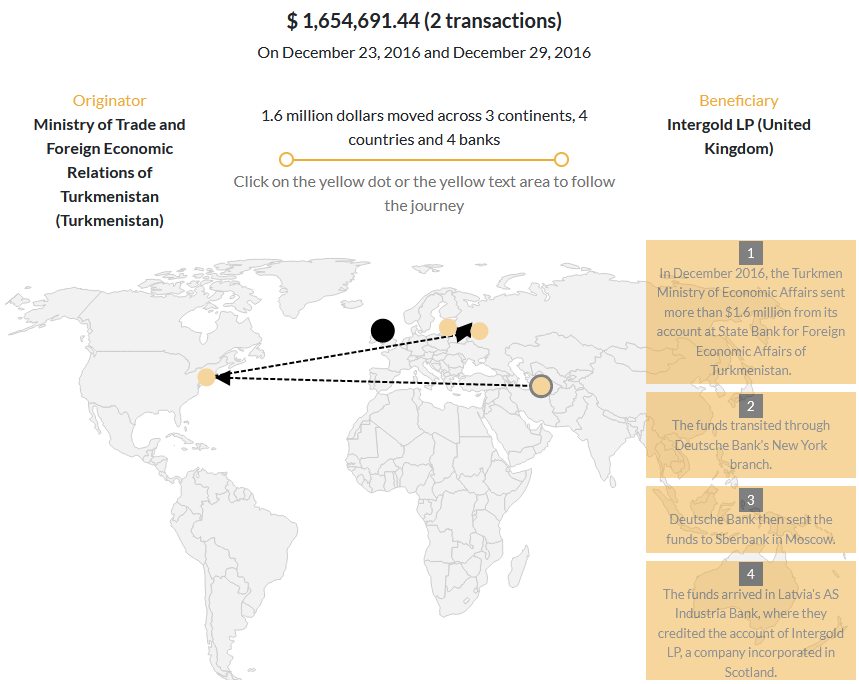The image size is (859, 684).
Task: Open step 1 Turkmen Ministry text box
Action: [751, 312]
